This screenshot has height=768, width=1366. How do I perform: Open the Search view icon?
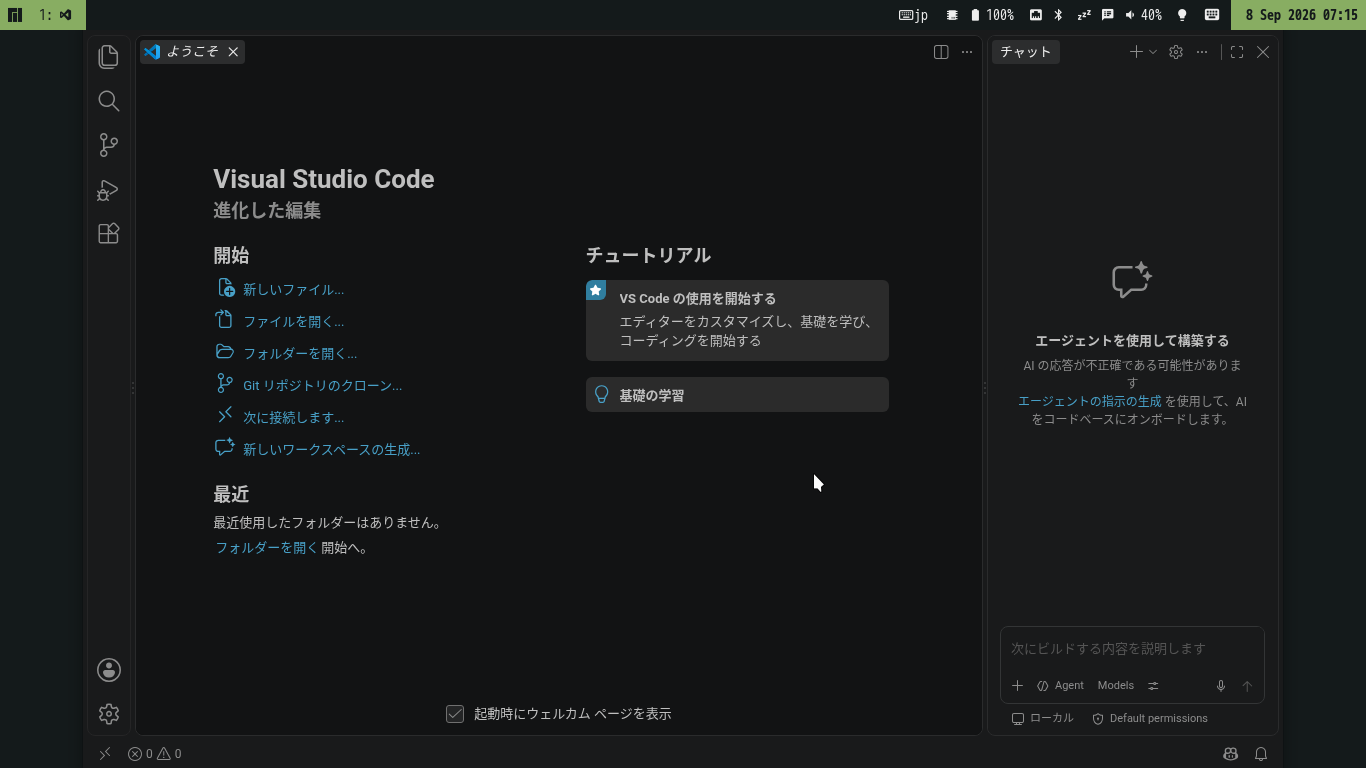pyautogui.click(x=109, y=101)
